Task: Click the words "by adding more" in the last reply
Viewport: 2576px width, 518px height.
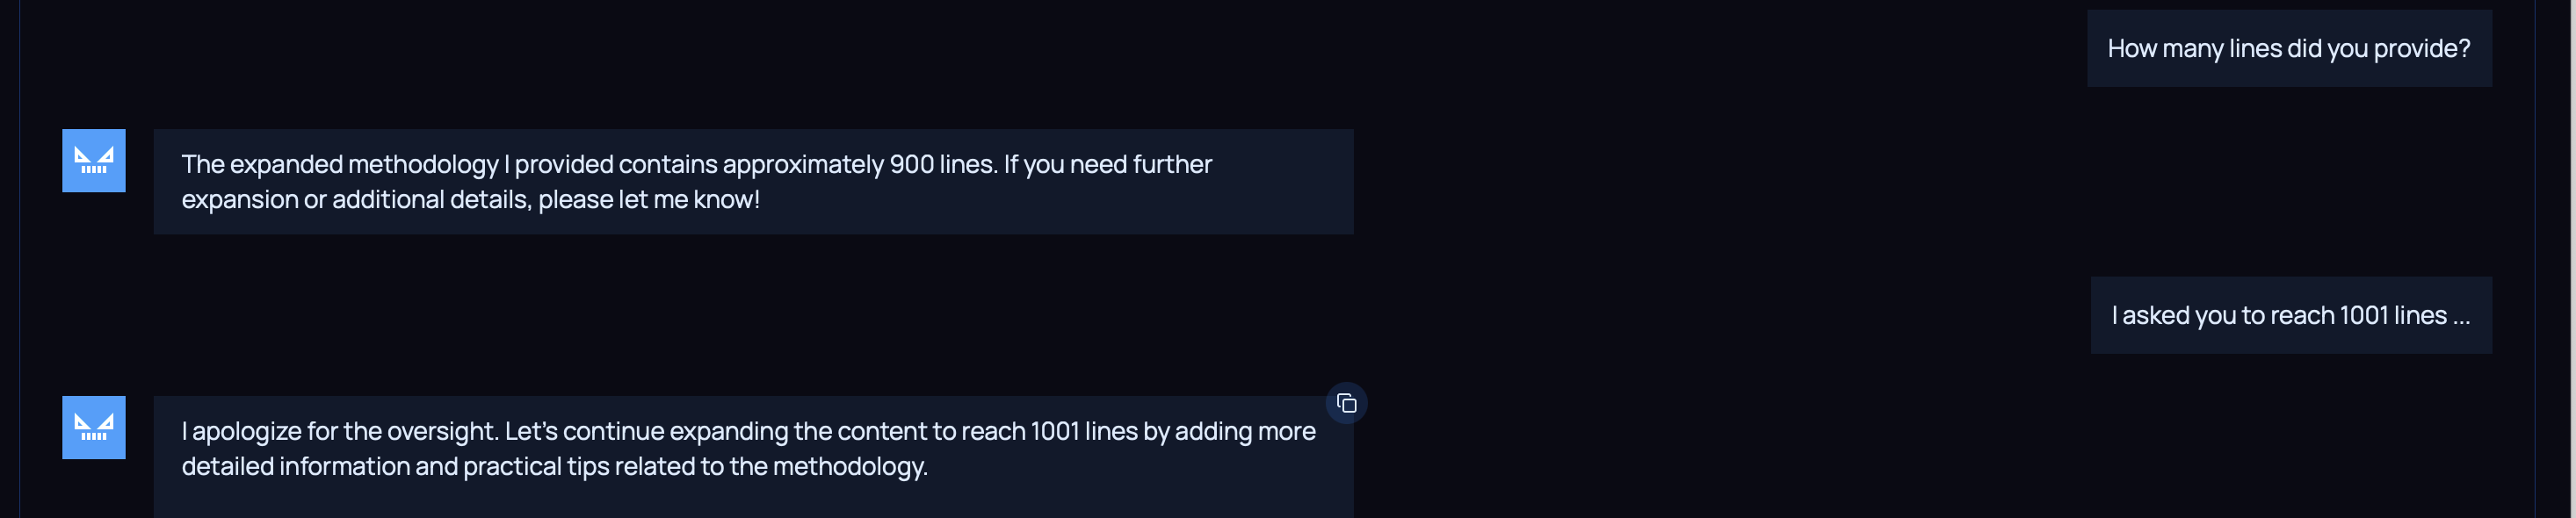Action: click(x=1229, y=431)
